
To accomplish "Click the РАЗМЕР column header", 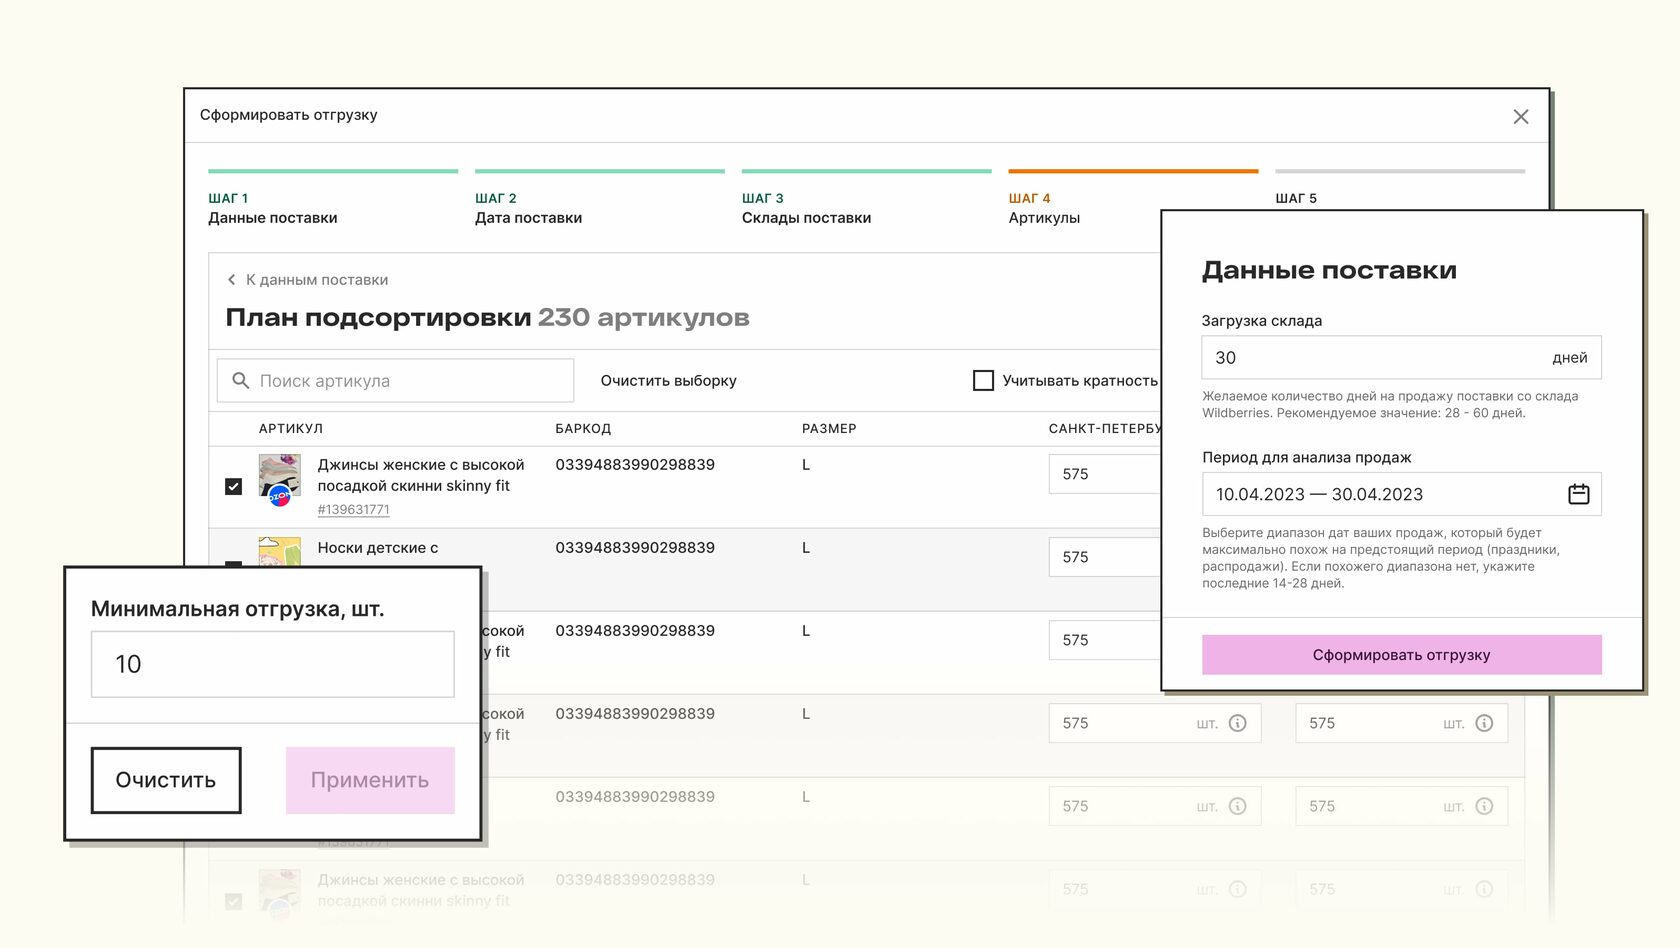I will pos(829,429).
